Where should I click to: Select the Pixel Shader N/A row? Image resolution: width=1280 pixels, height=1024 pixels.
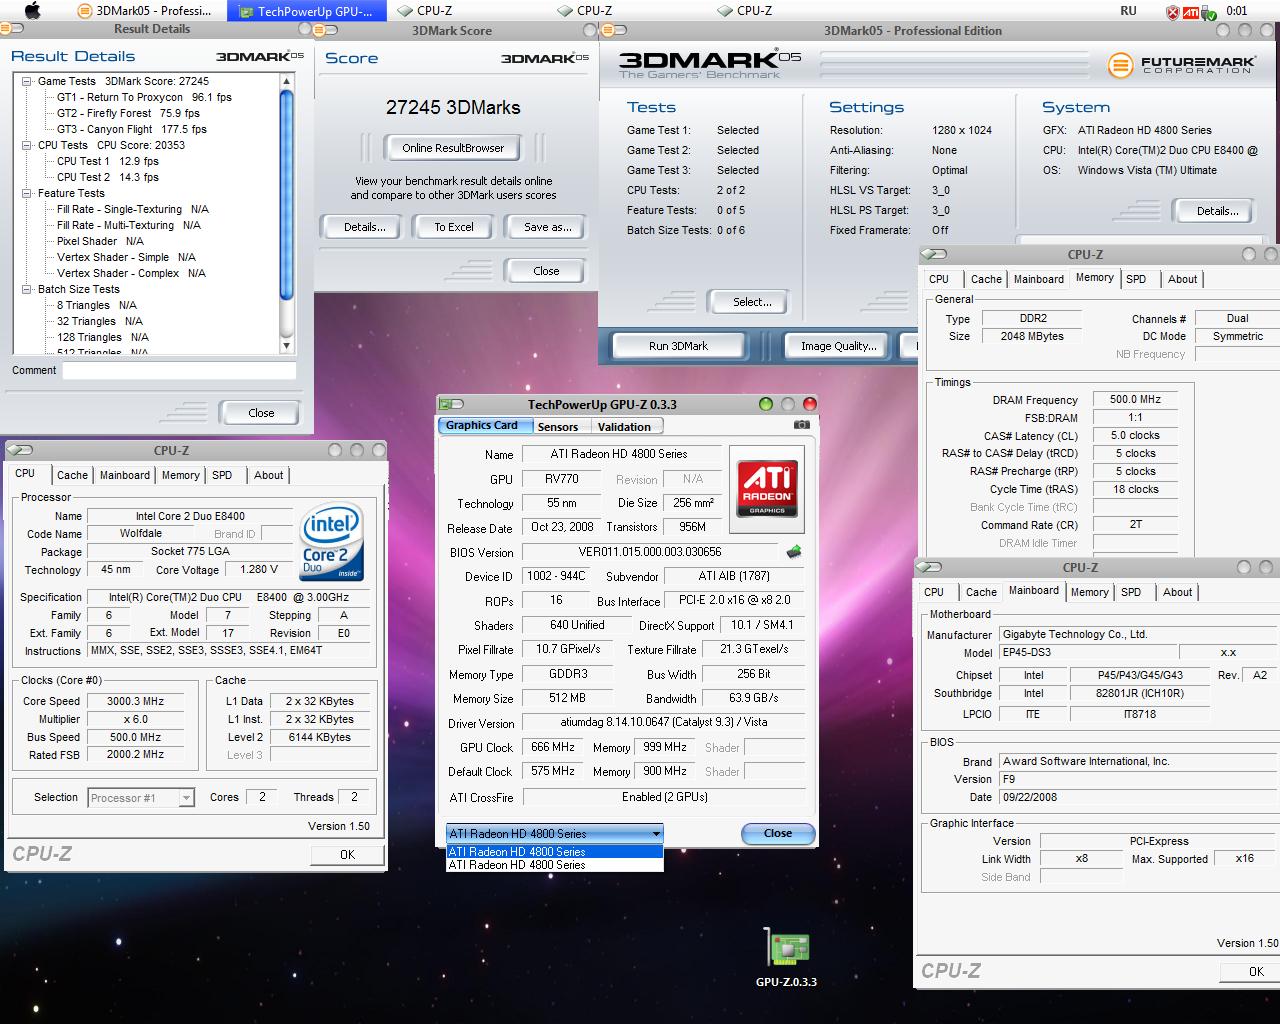point(100,241)
